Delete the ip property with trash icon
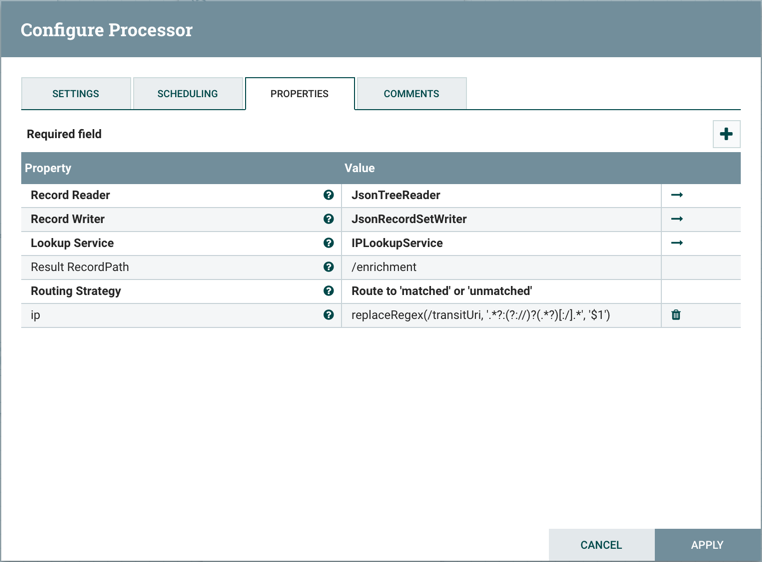This screenshot has height=562, width=762. point(676,315)
